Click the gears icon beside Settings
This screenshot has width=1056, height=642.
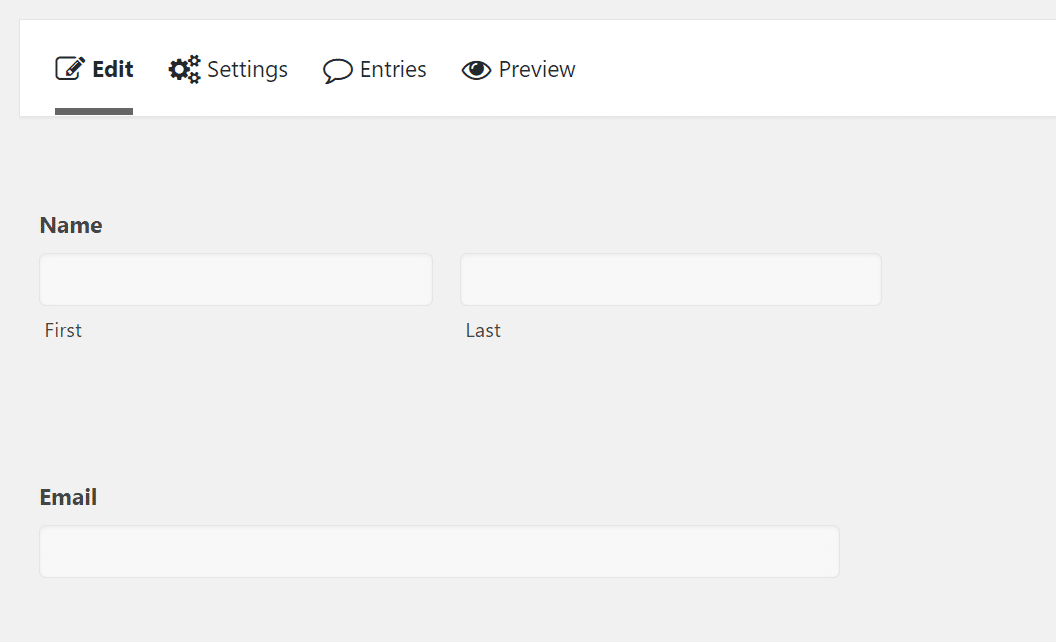pyautogui.click(x=183, y=69)
